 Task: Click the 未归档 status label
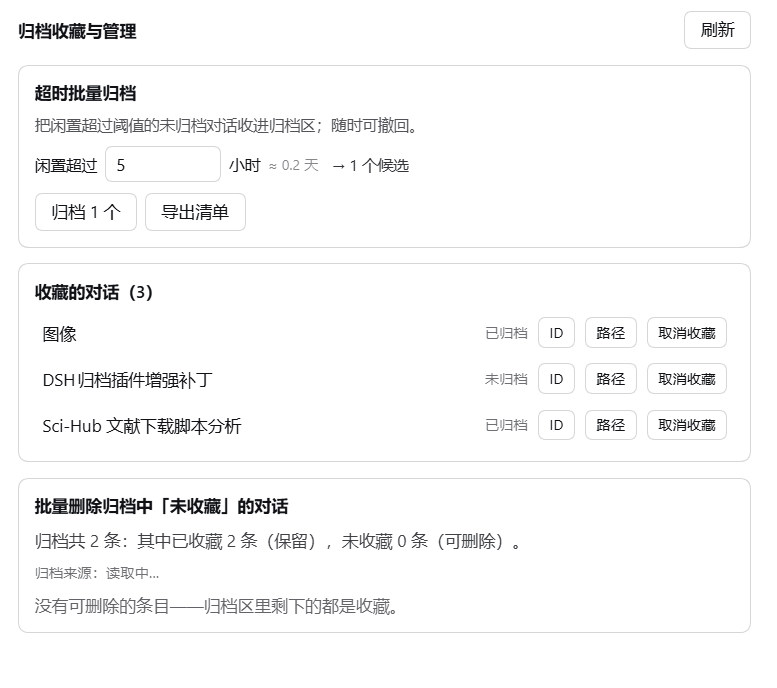click(x=506, y=379)
